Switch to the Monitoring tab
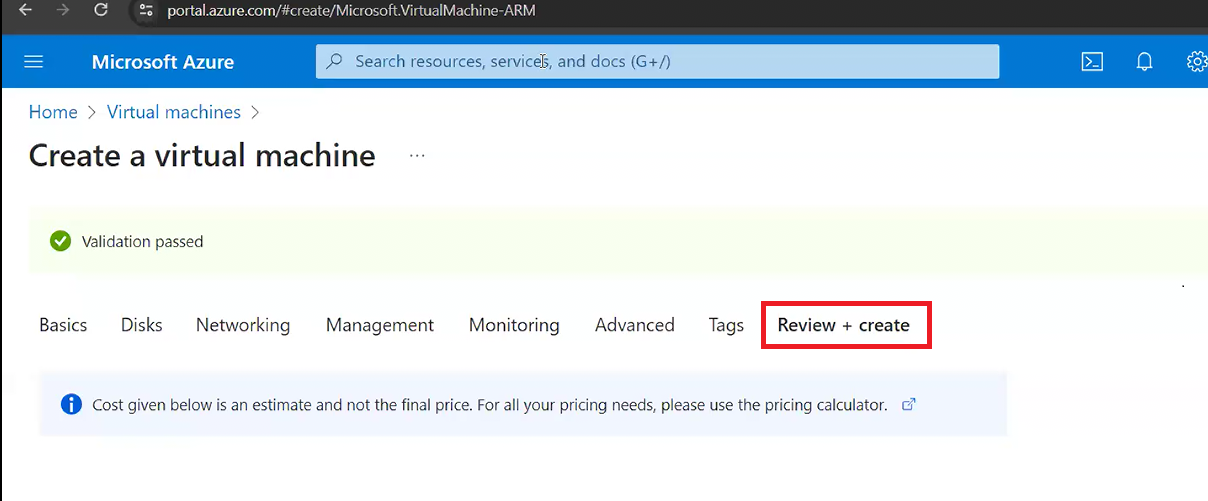Viewport: 1208px width, 501px height. pos(514,325)
